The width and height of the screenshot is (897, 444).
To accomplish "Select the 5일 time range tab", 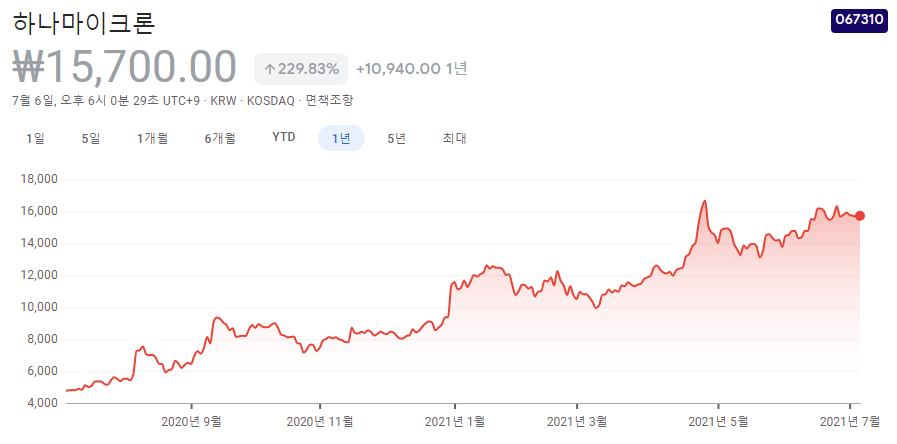I will click(91, 138).
